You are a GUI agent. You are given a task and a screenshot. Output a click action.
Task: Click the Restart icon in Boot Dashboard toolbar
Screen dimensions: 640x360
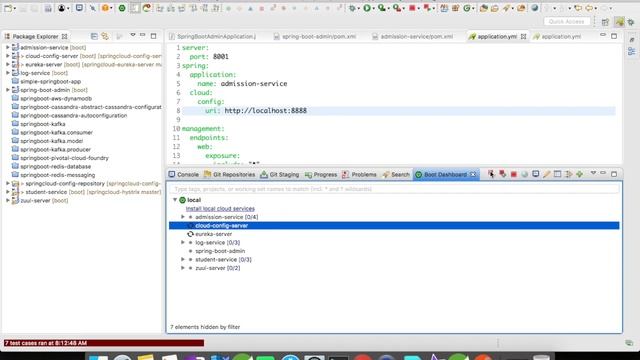click(x=491, y=174)
